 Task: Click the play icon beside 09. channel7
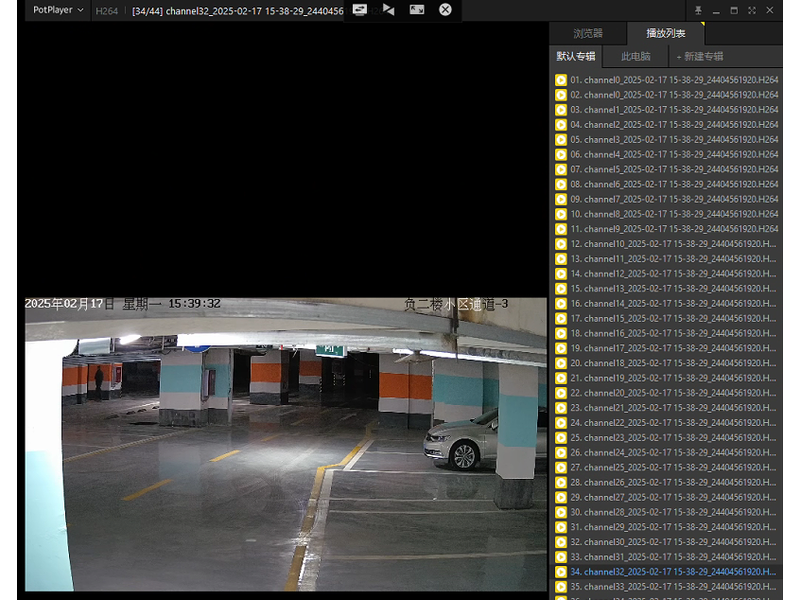[x=561, y=199]
